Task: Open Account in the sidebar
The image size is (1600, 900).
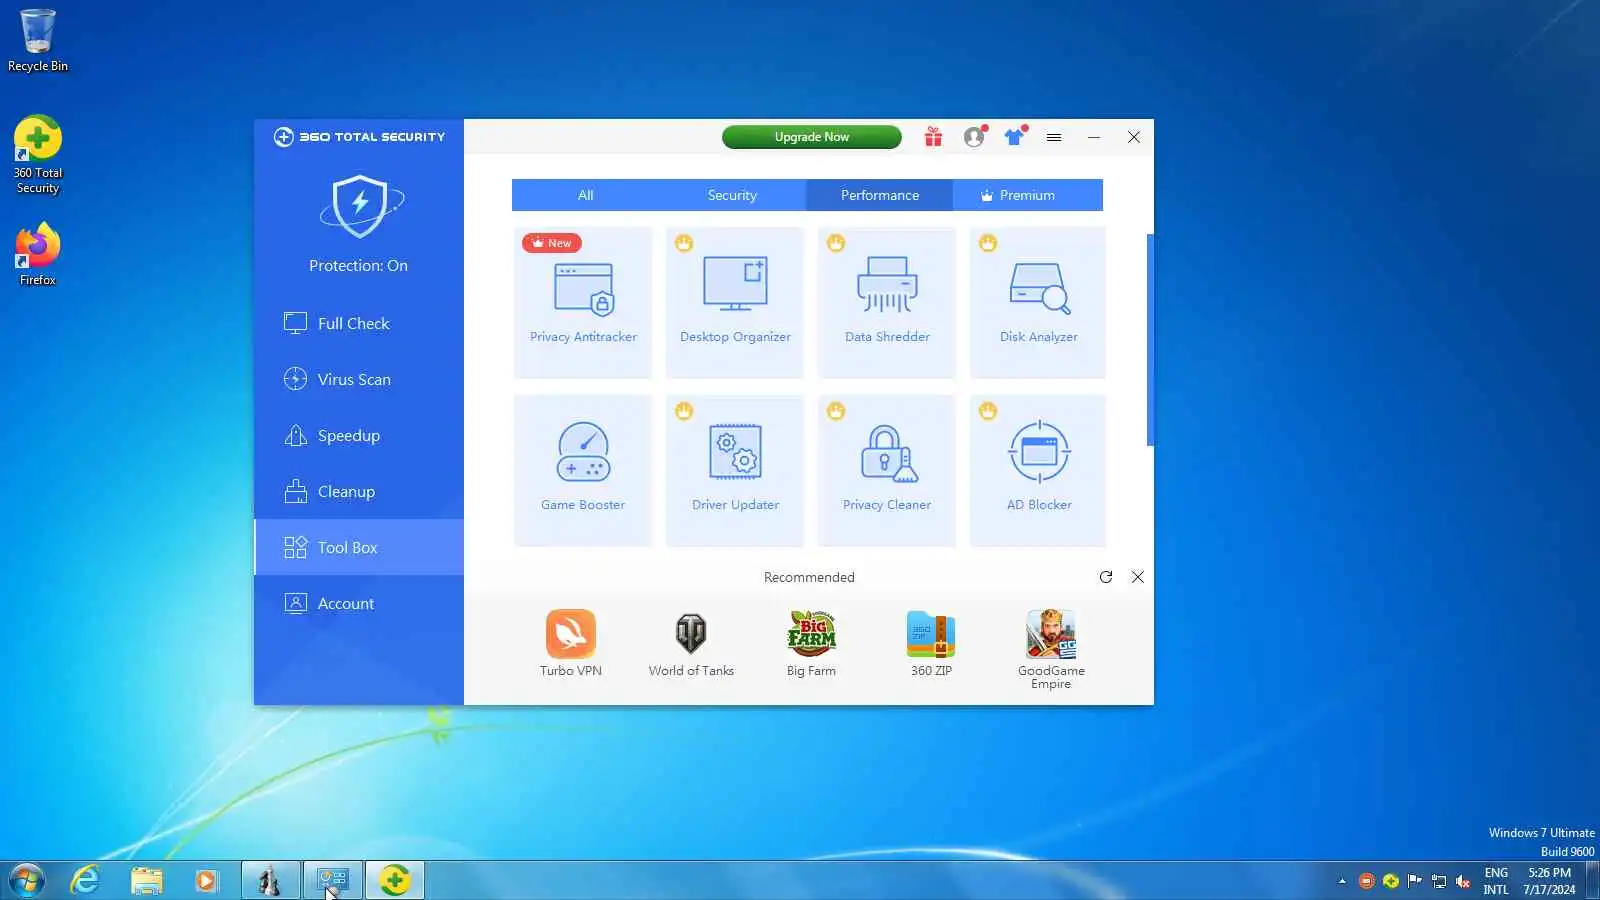Action: coord(359,603)
